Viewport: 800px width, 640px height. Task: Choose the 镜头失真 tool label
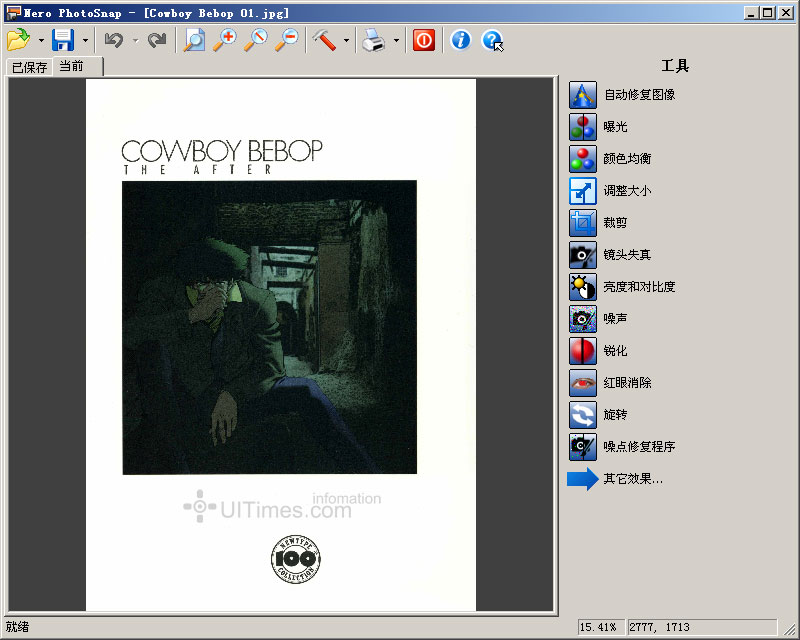[627, 255]
